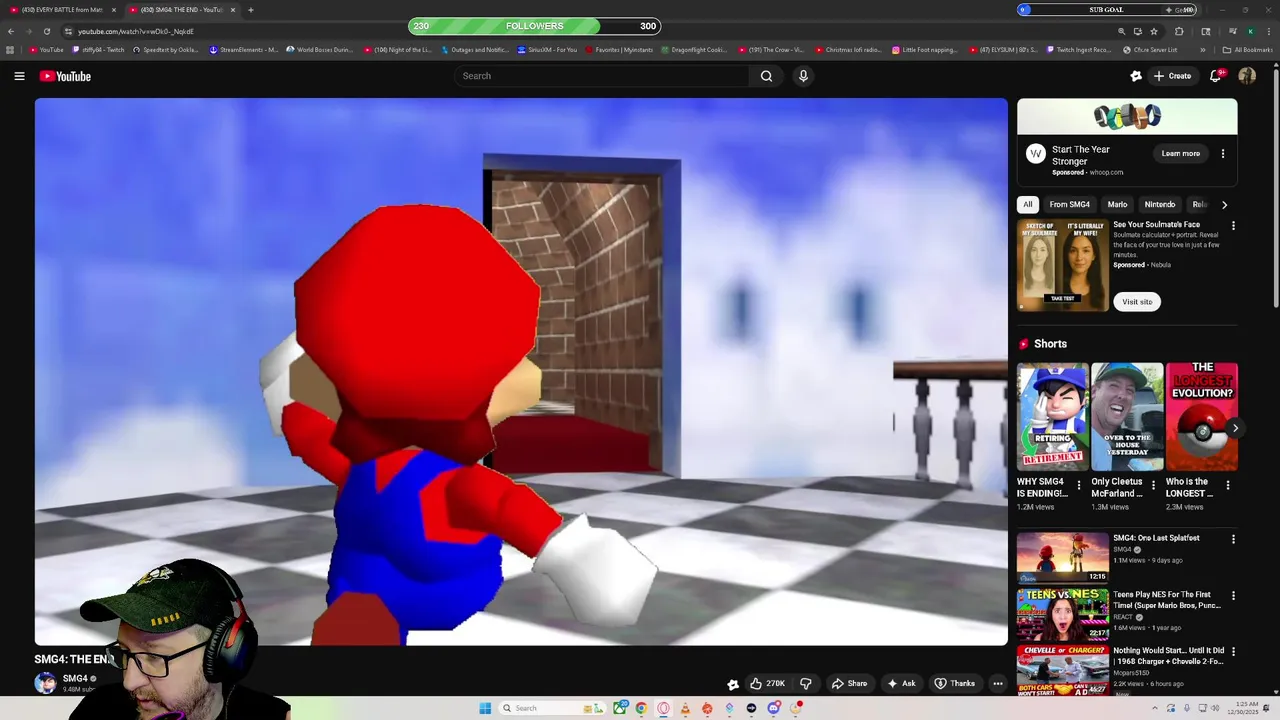This screenshot has width=1280, height=720.
Task: Open the Speedtest by Ookla bookmark
Action: pyautogui.click(x=165, y=50)
